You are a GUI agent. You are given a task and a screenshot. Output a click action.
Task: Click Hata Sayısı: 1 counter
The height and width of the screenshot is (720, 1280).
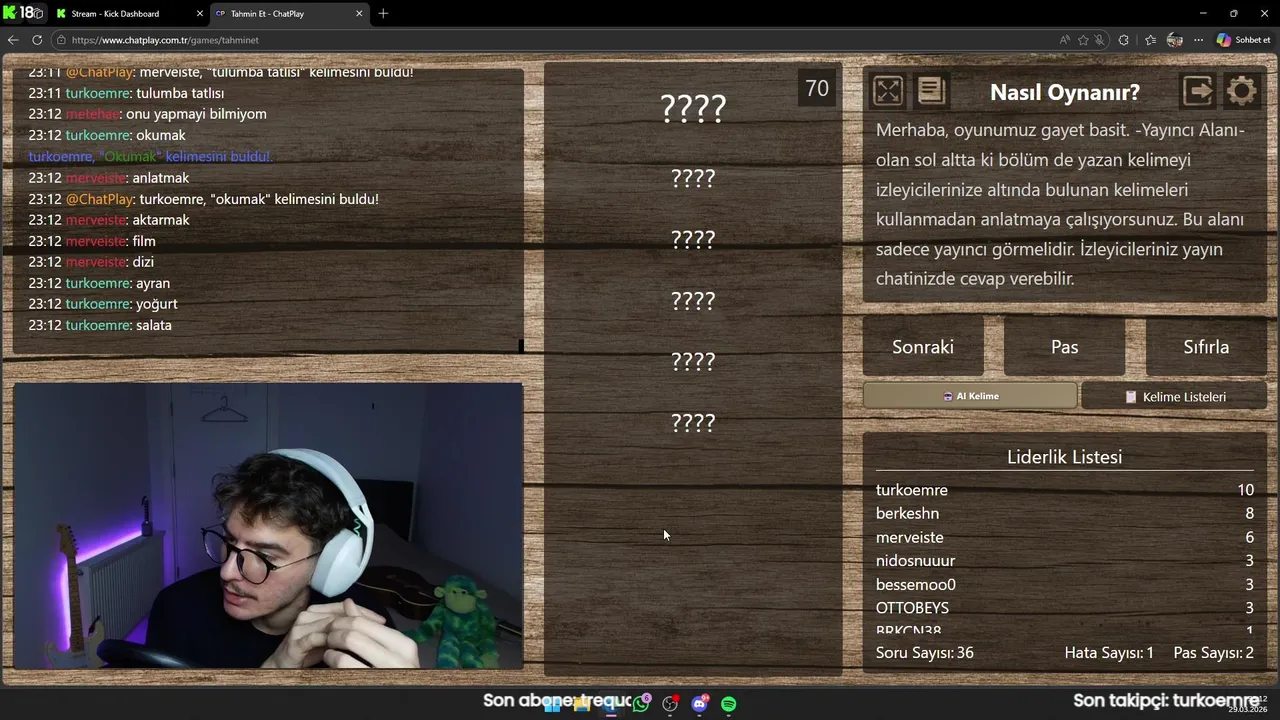coord(1109,653)
